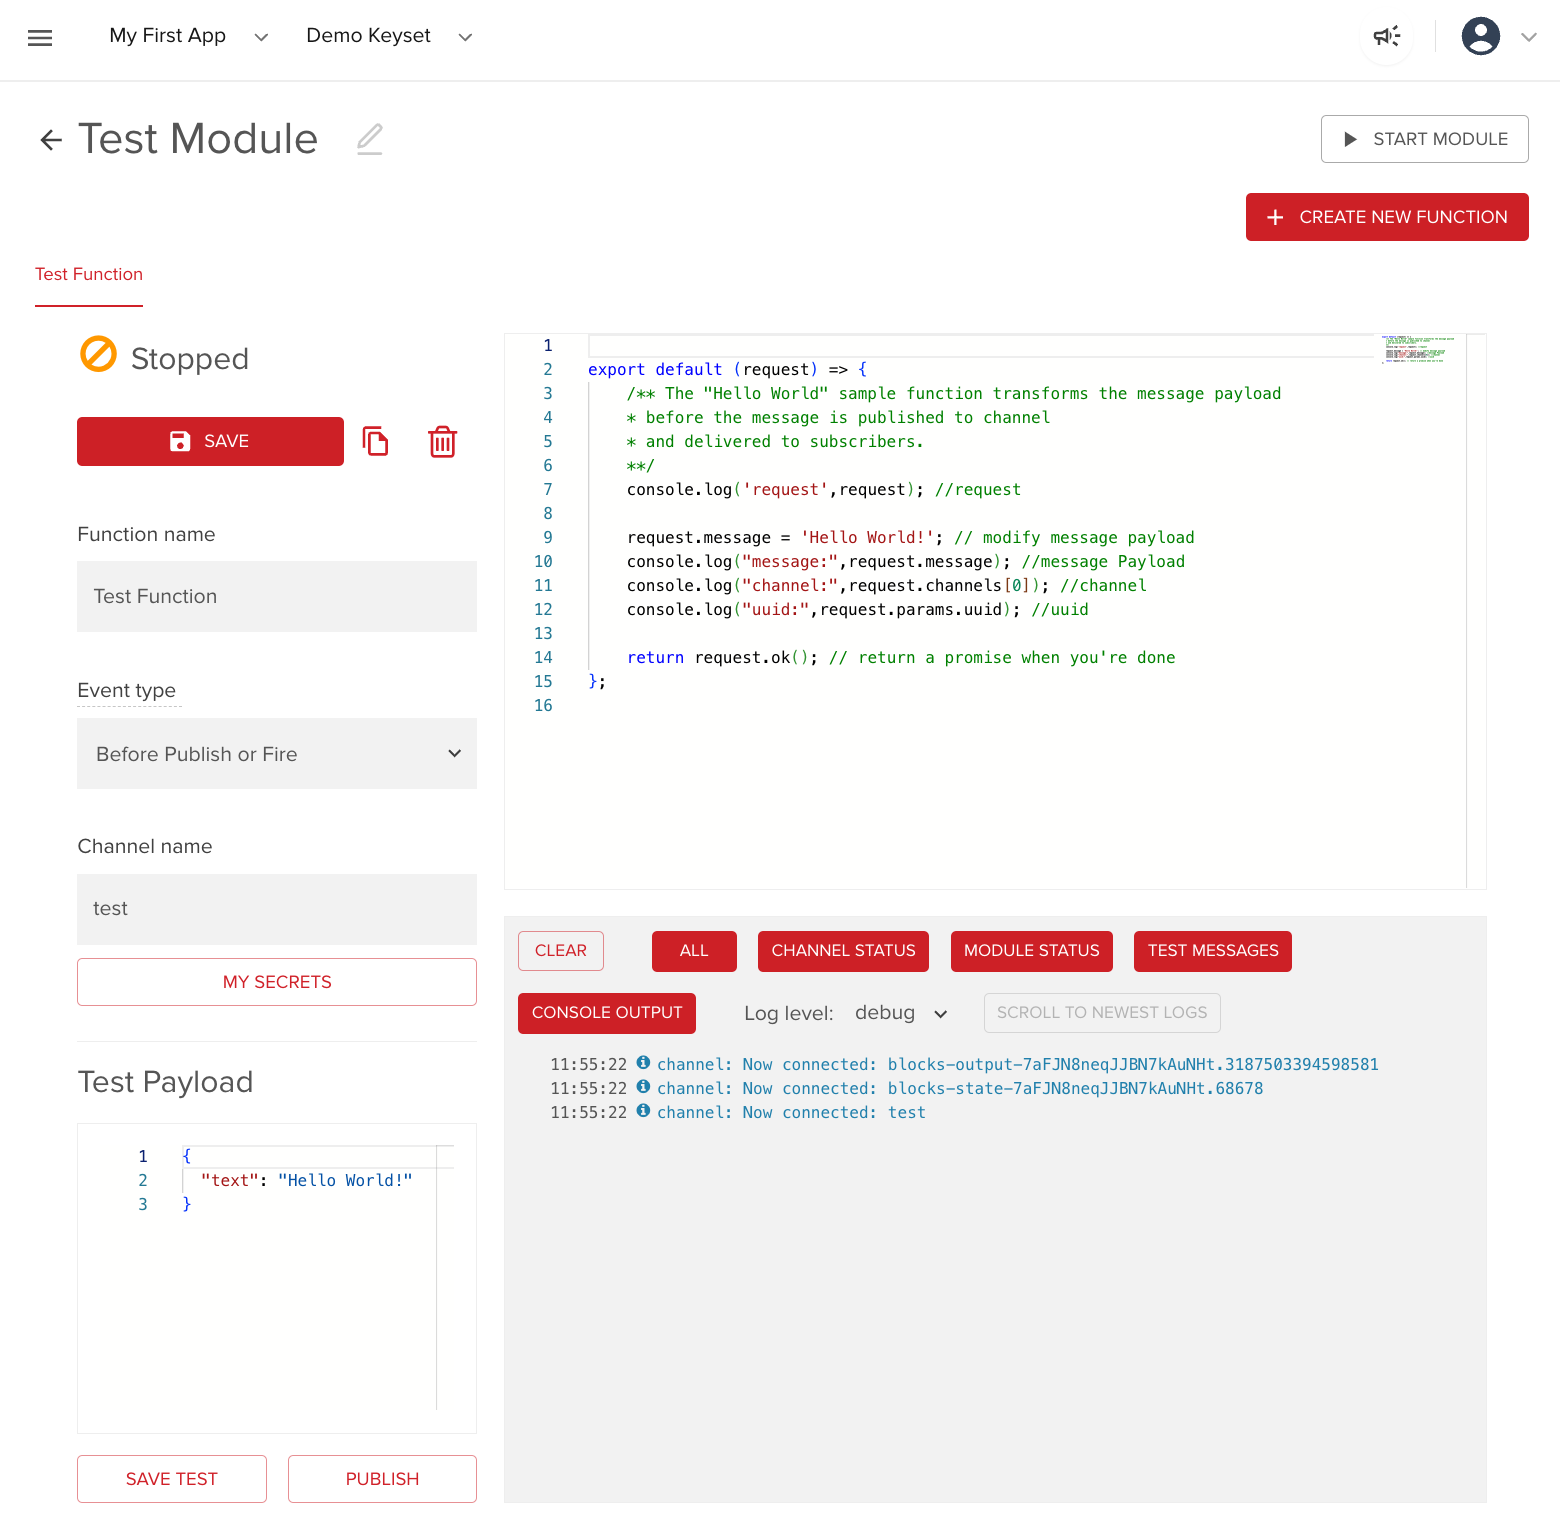Screen dimensions: 1560x1526
Task: Open the hamburger navigation menu
Action: 40,37
